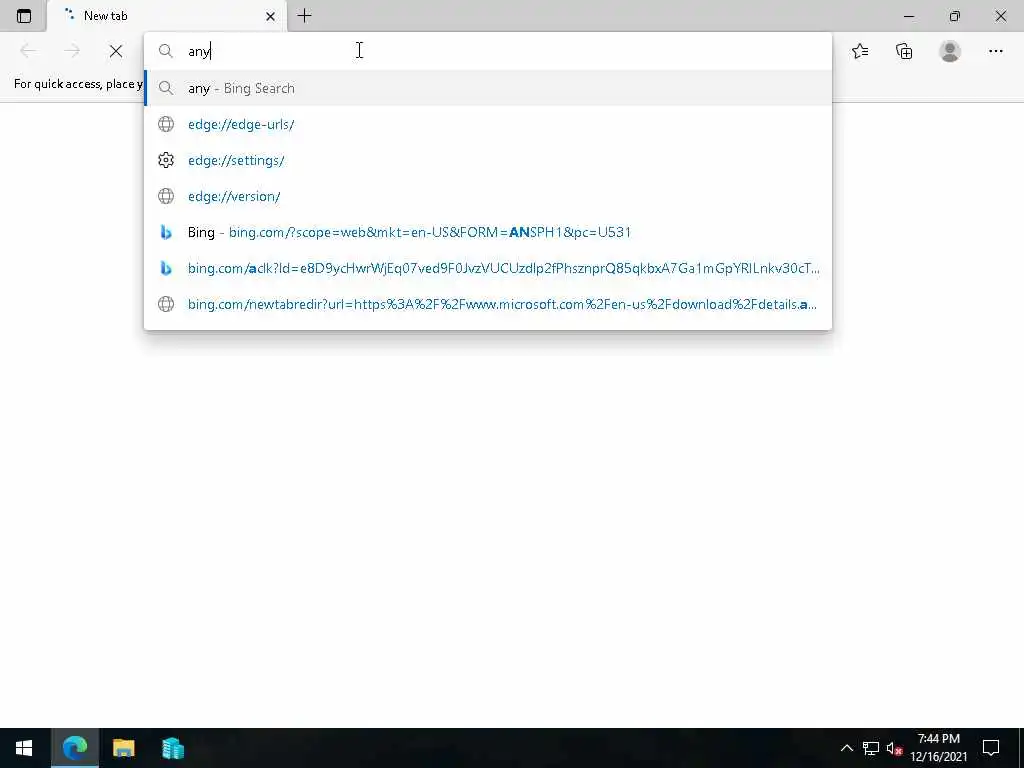This screenshot has width=1024, height=768.
Task: Open the network status tray icon
Action: tap(871, 748)
